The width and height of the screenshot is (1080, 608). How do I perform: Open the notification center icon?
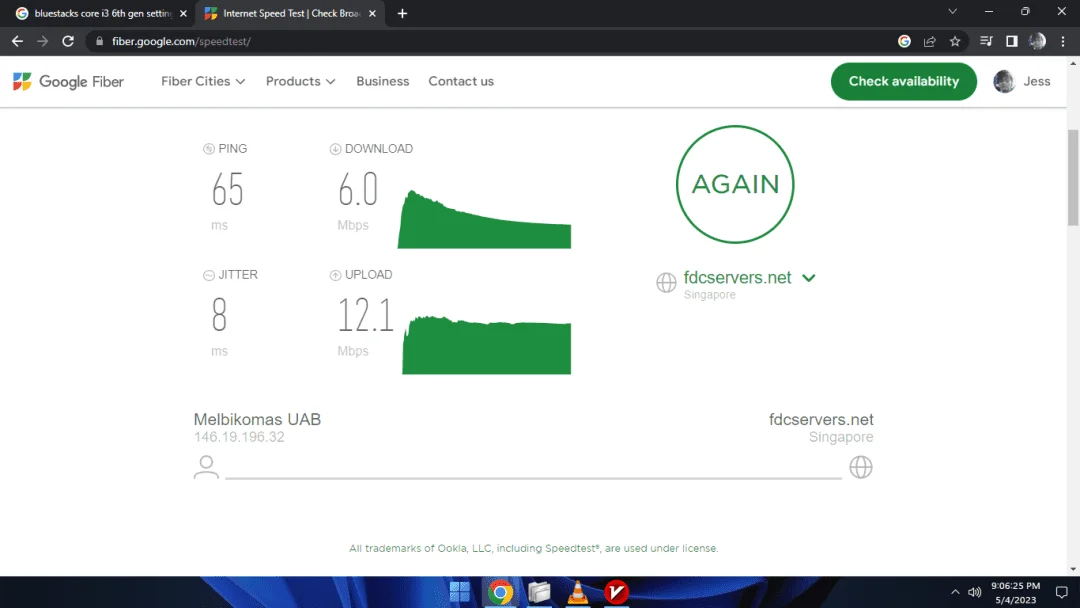click(1061, 592)
